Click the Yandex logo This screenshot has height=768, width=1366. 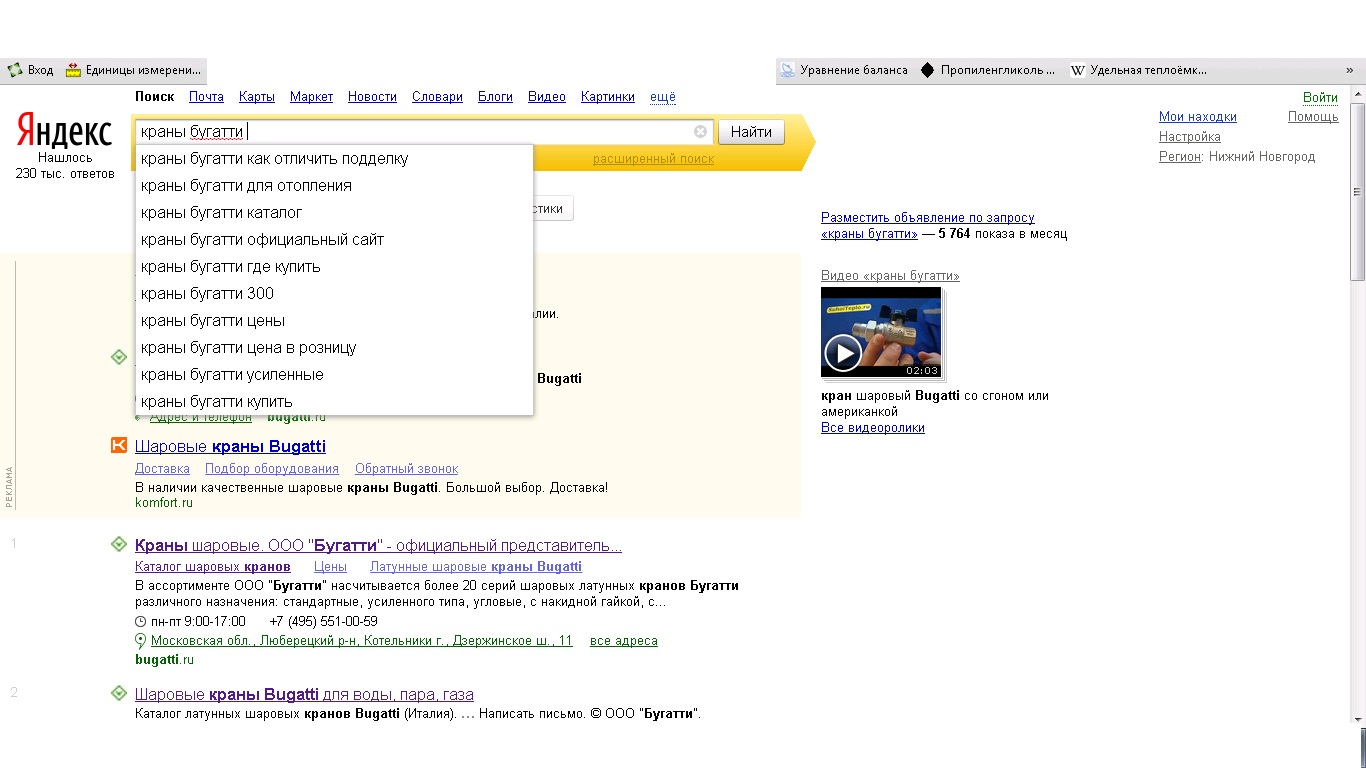[x=63, y=132]
